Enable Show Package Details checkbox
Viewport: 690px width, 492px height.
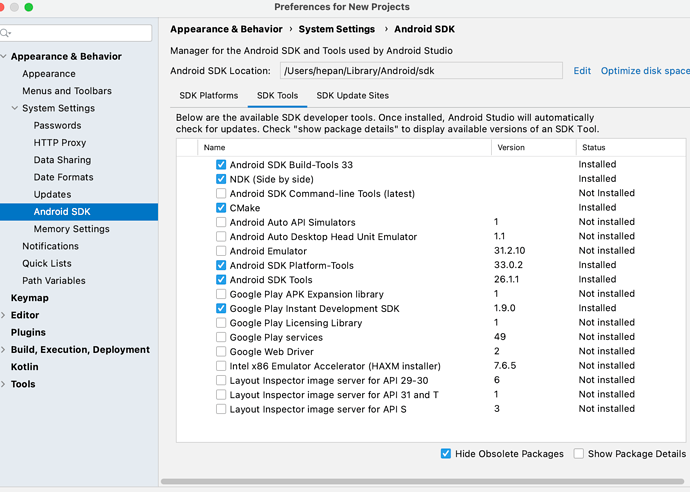(579, 454)
